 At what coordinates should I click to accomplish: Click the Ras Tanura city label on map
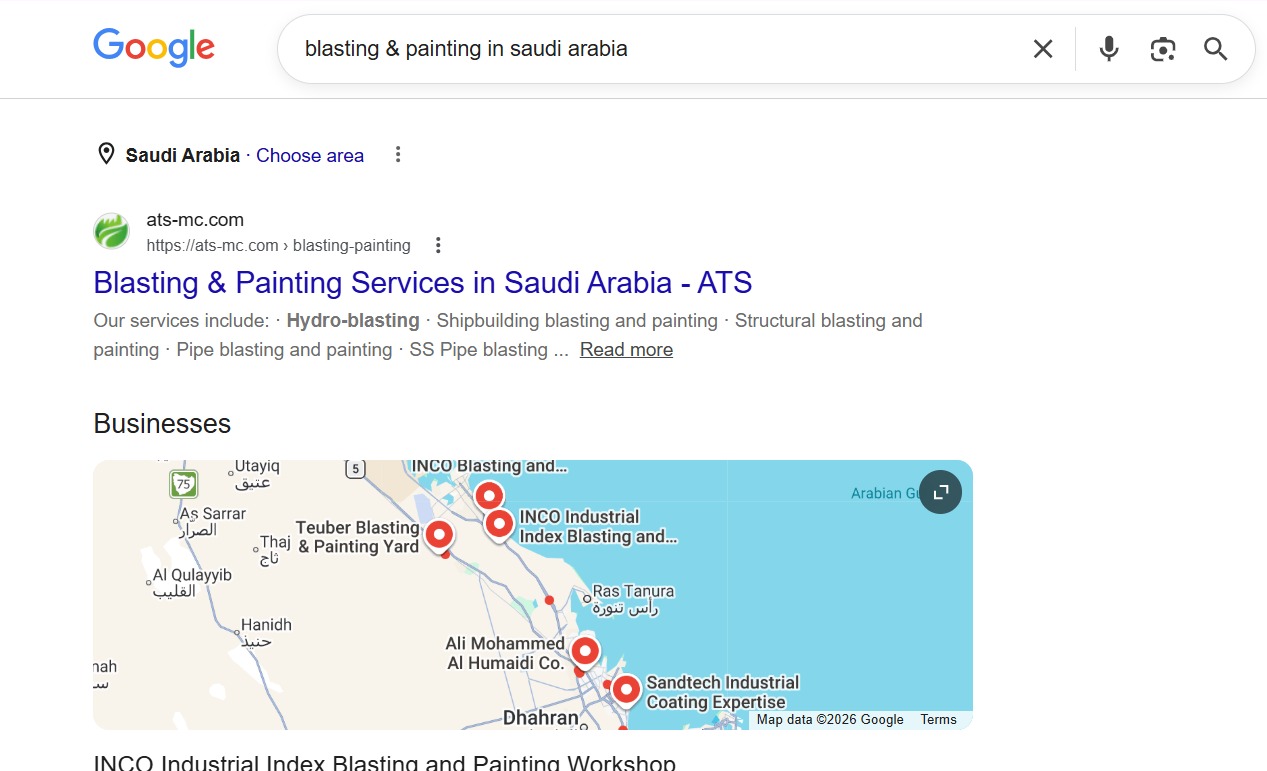[x=633, y=600]
